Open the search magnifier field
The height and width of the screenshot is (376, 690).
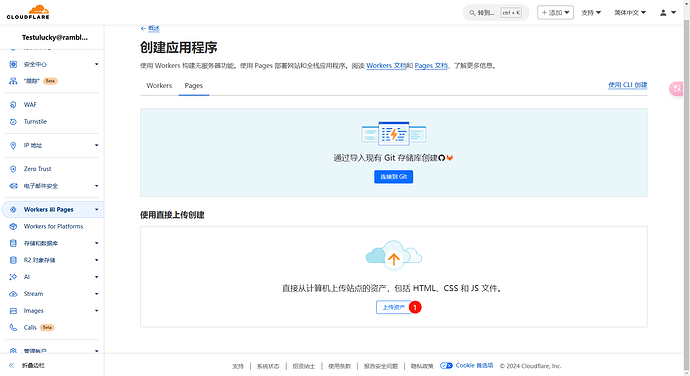(495, 13)
